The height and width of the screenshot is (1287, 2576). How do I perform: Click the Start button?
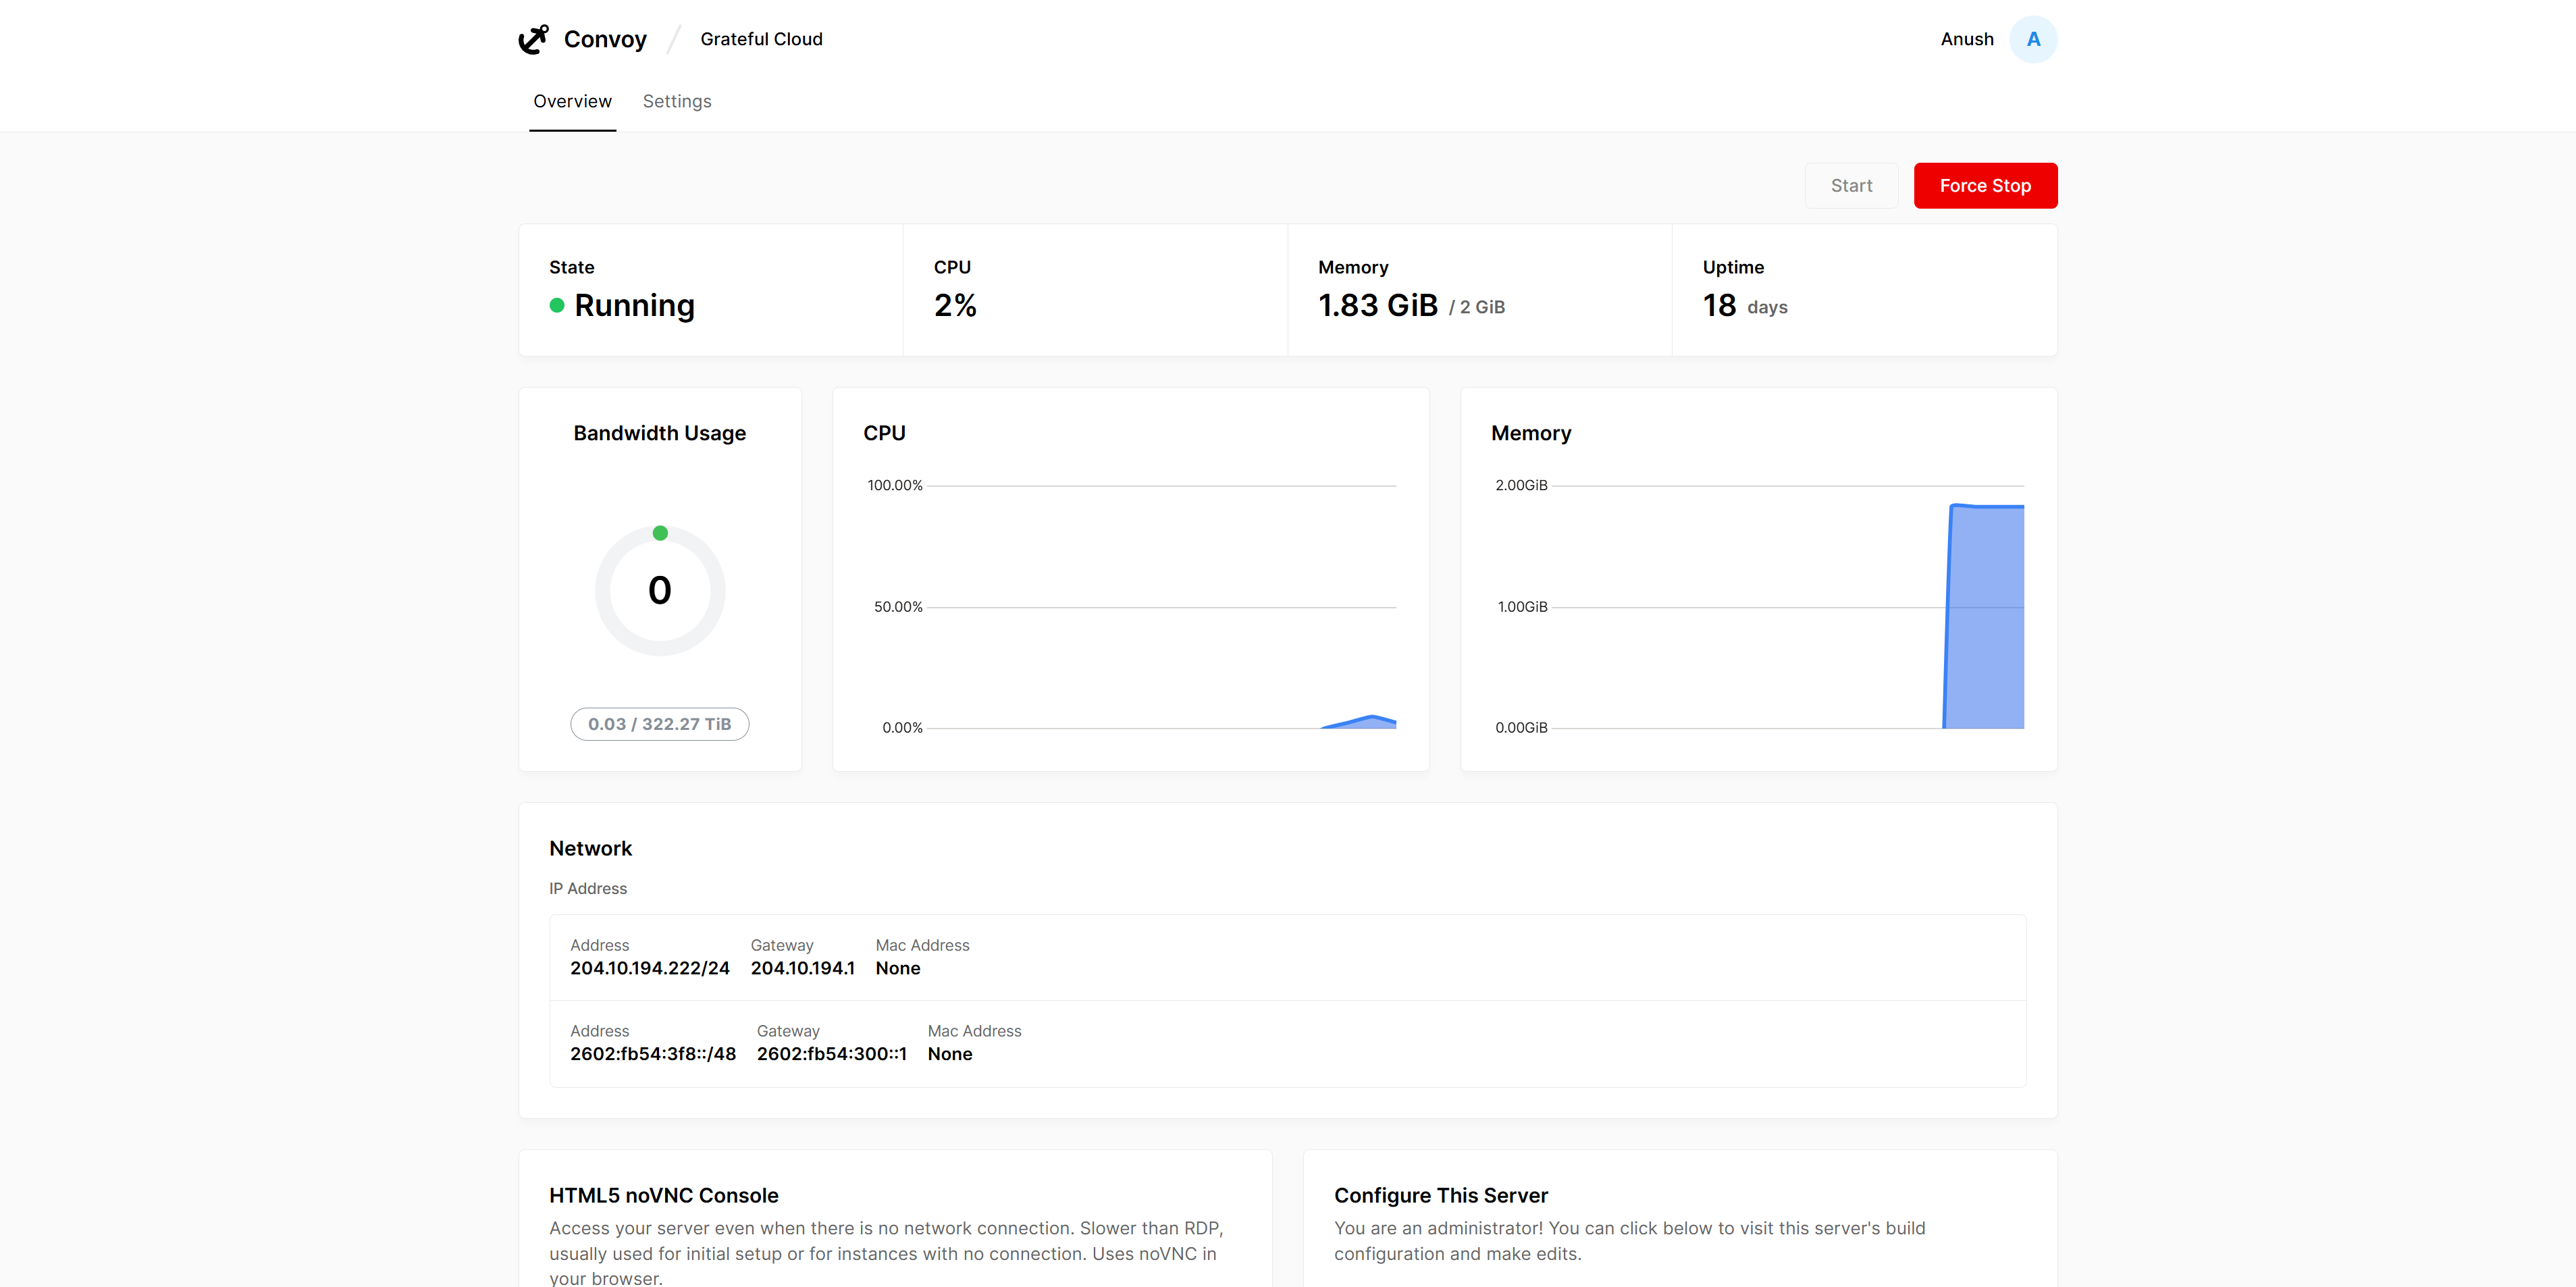1851,186
